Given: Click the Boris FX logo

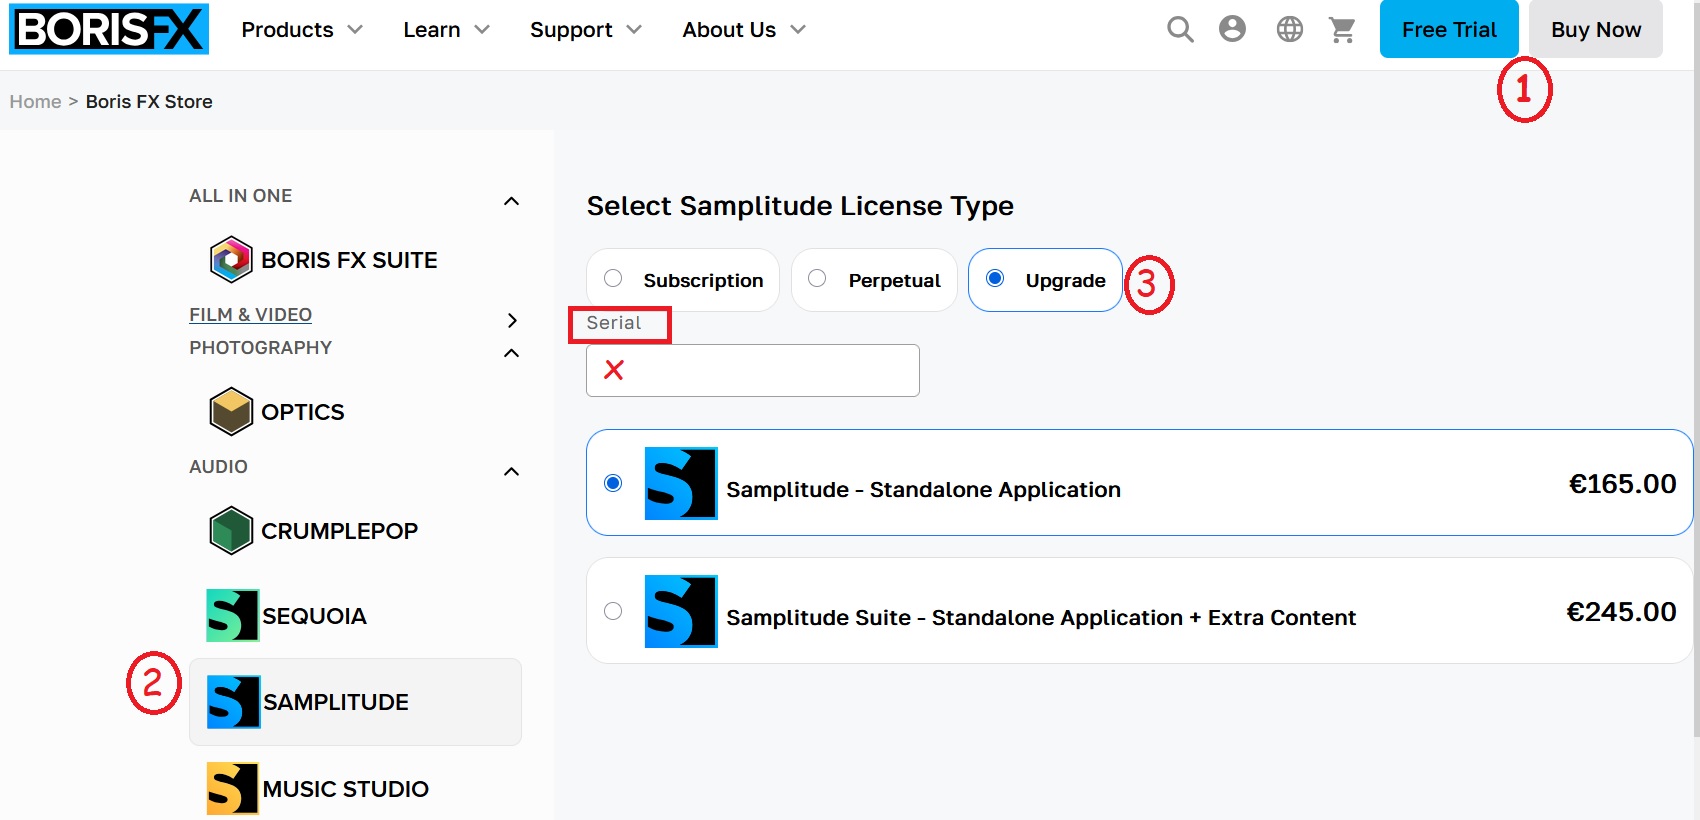Looking at the screenshot, I should (x=109, y=29).
